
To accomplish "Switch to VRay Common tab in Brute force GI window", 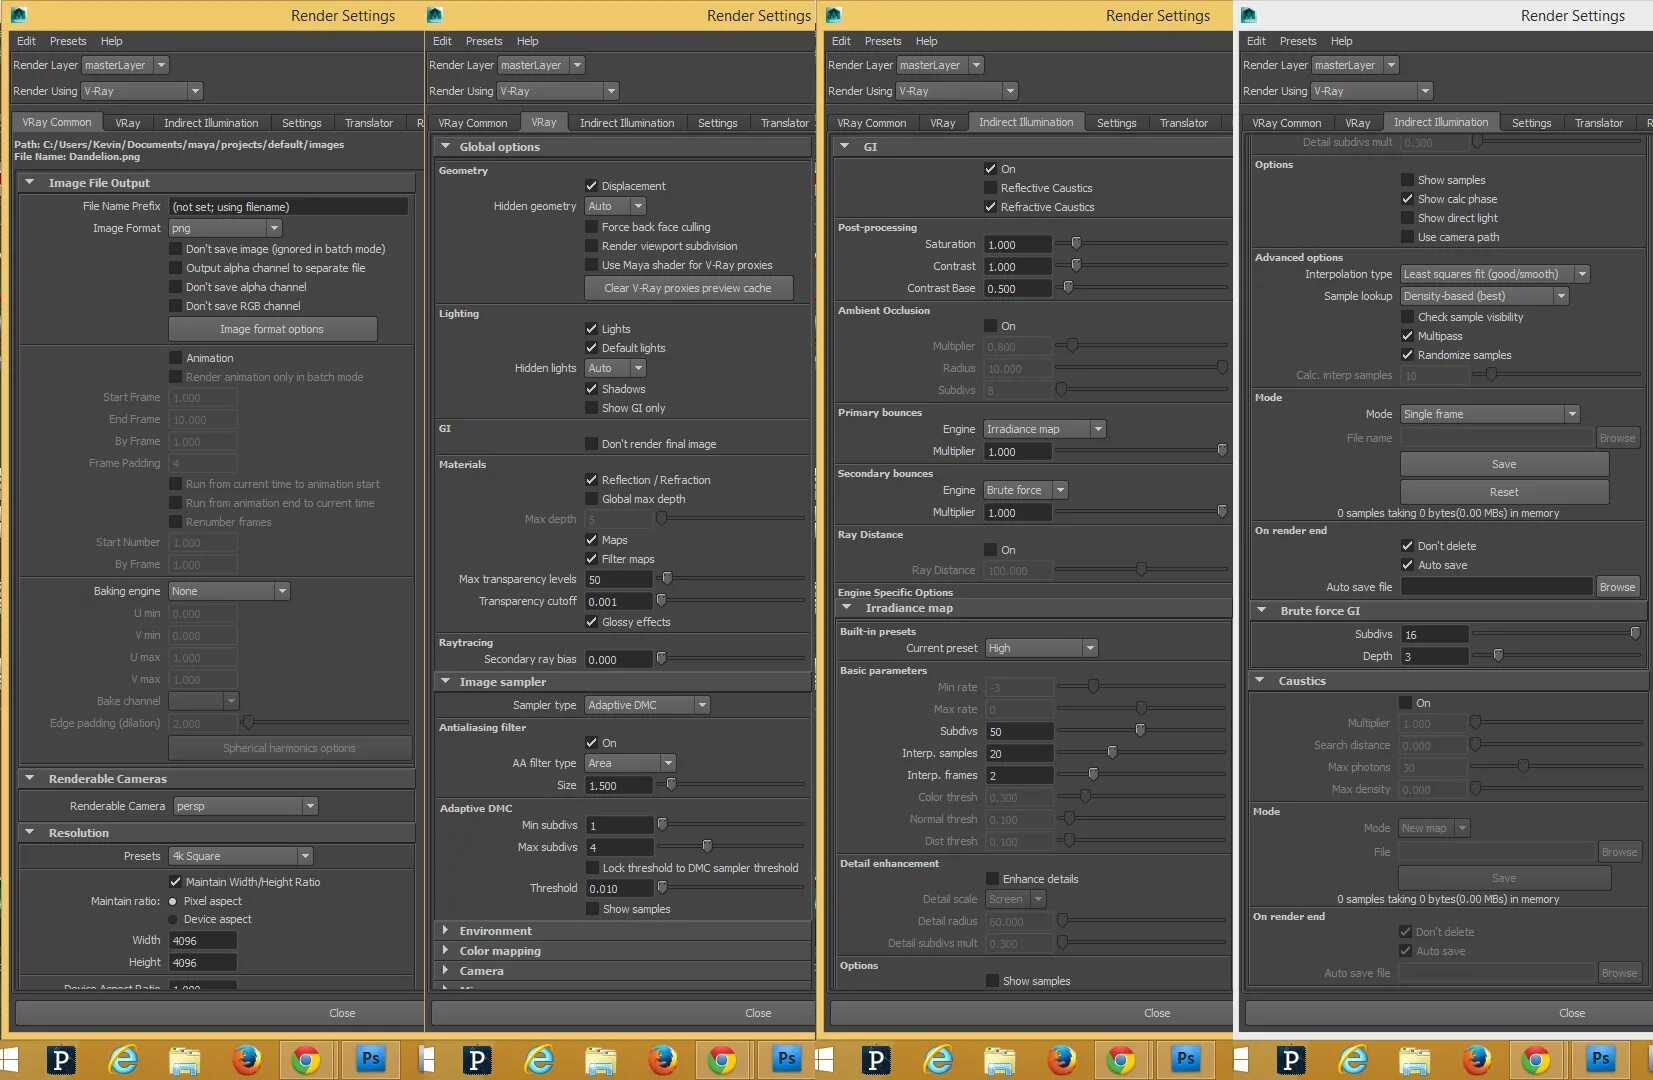I will pyautogui.click(x=1287, y=123).
